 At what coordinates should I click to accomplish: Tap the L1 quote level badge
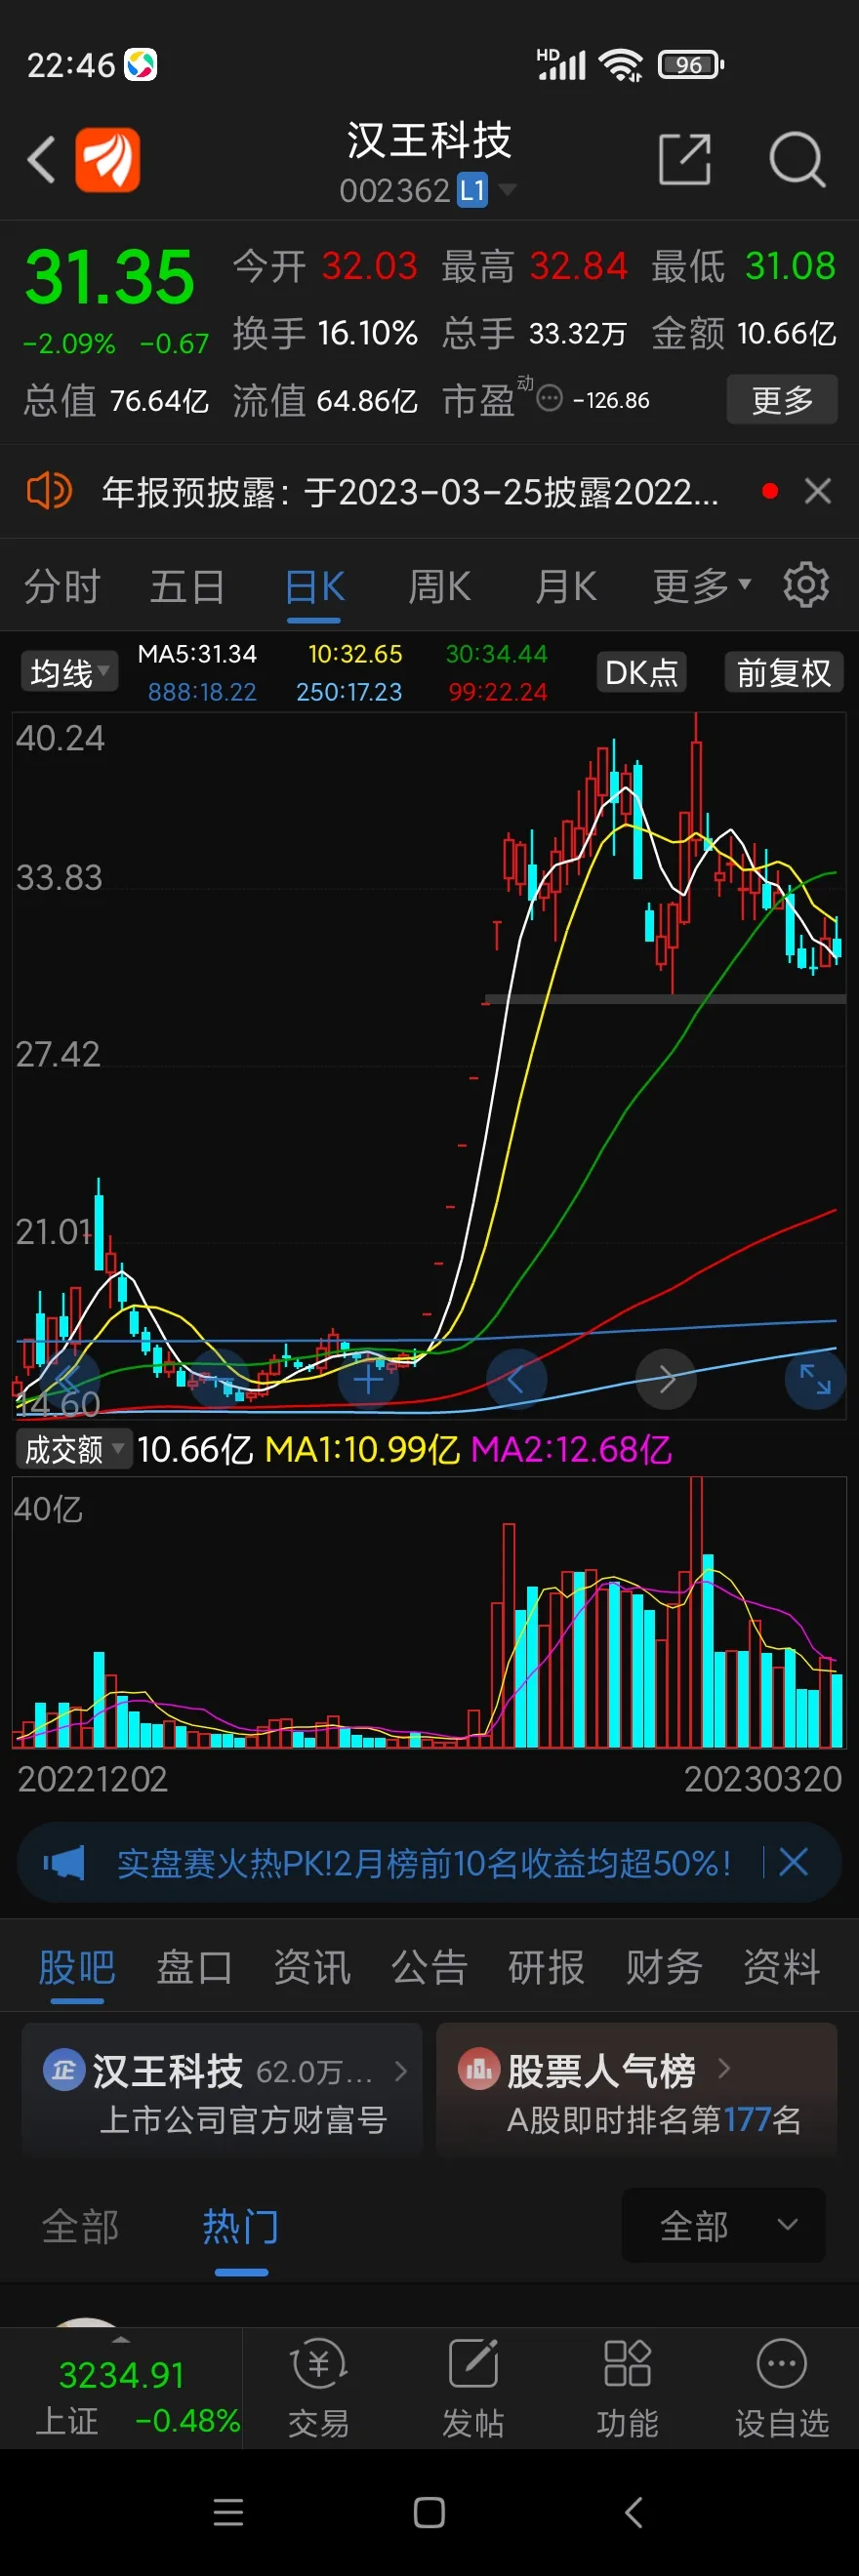point(472,190)
